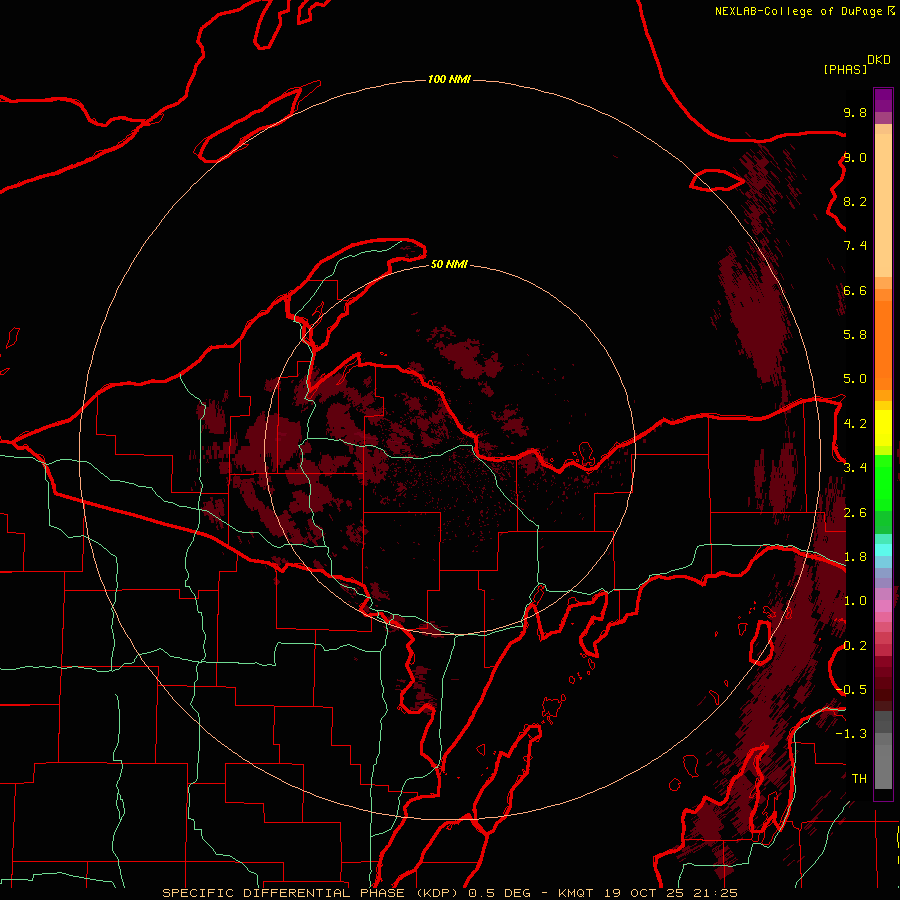Click the 5.8 value on the color scale

click(x=855, y=335)
